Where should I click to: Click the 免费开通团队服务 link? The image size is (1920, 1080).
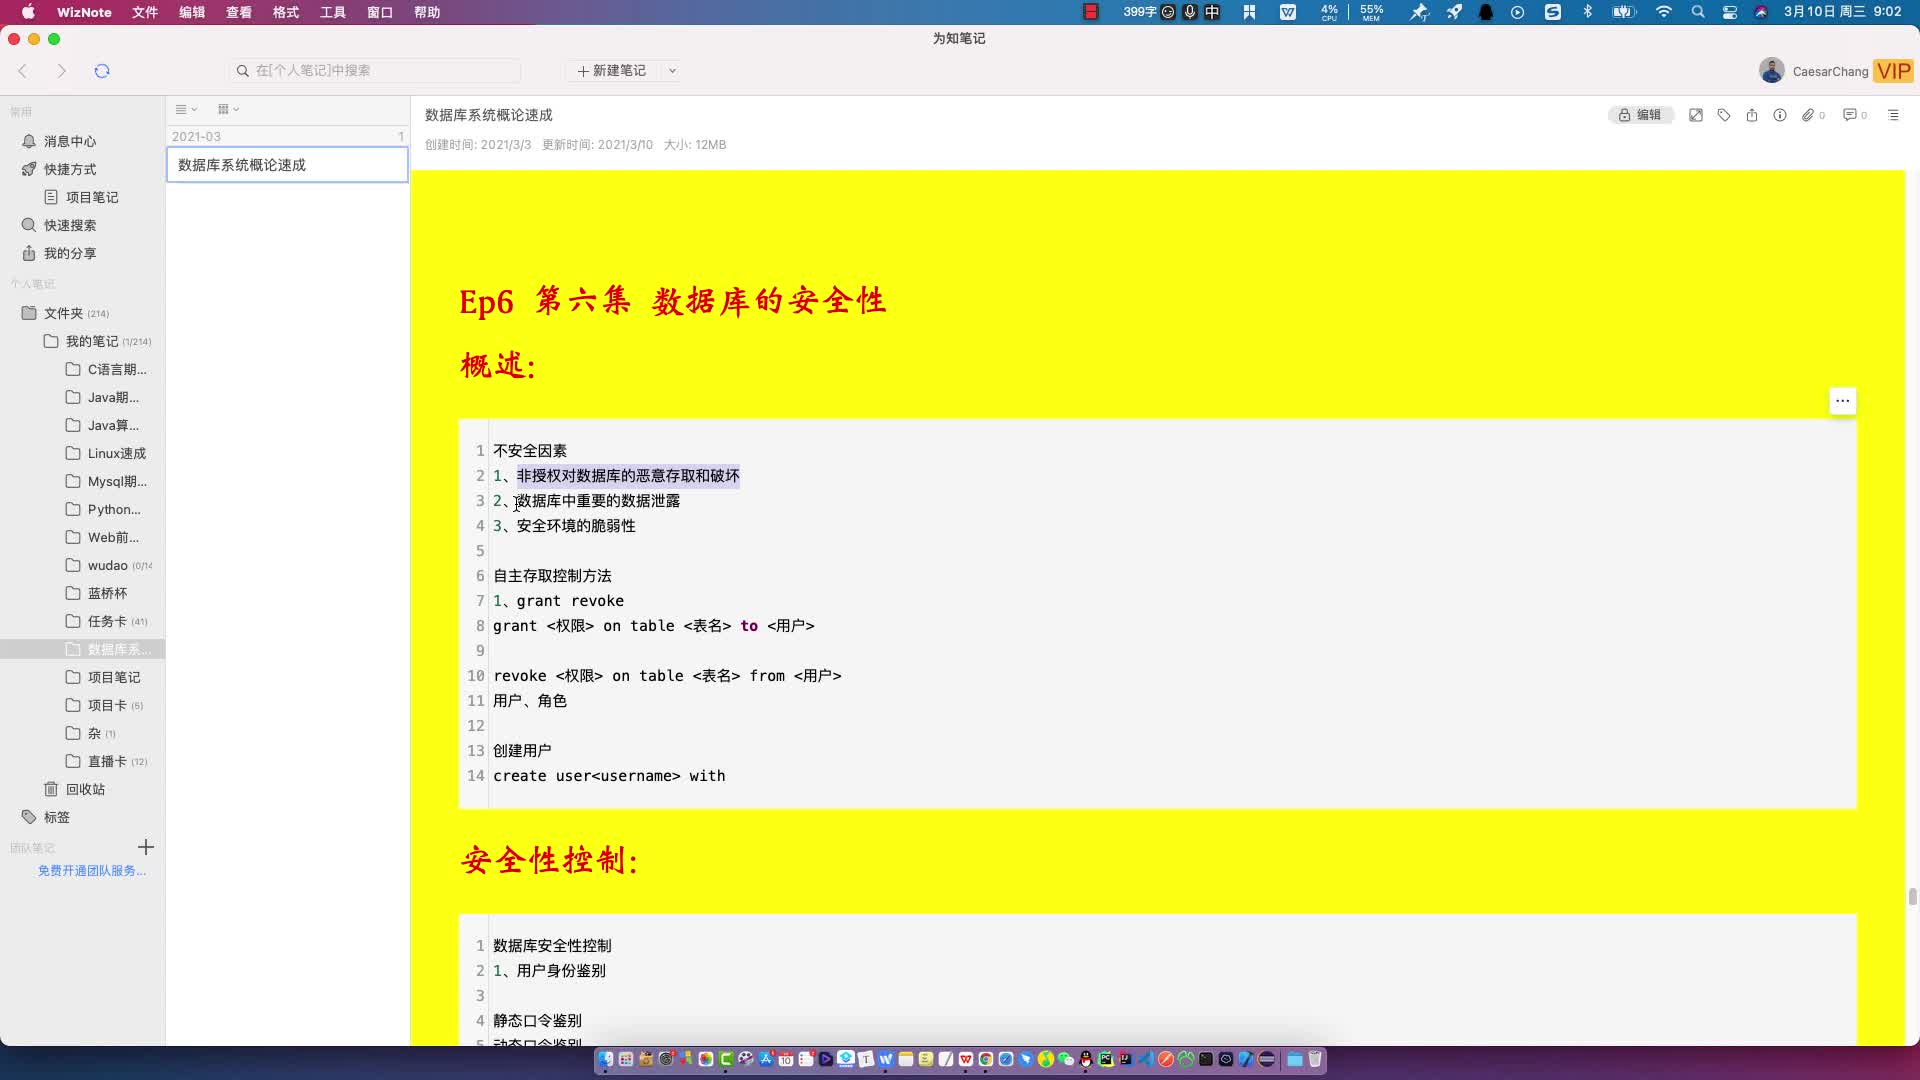[x=92, y=871]
